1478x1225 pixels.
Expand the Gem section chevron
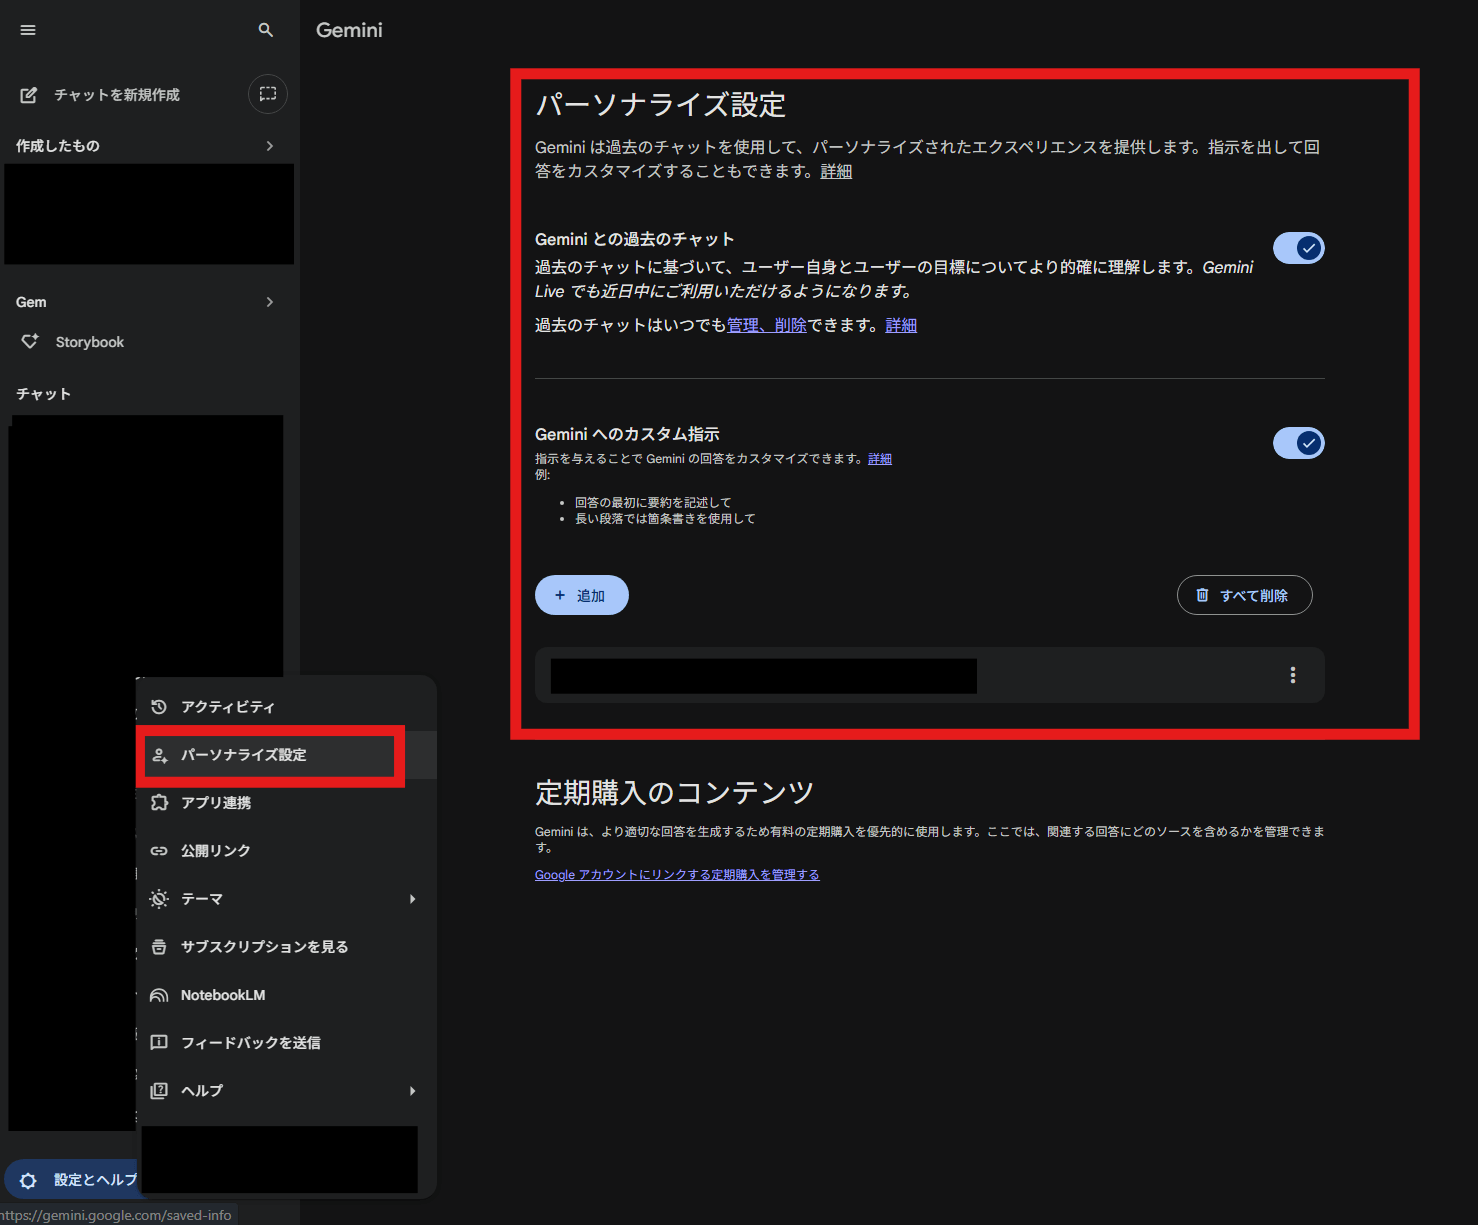(270, 302)
